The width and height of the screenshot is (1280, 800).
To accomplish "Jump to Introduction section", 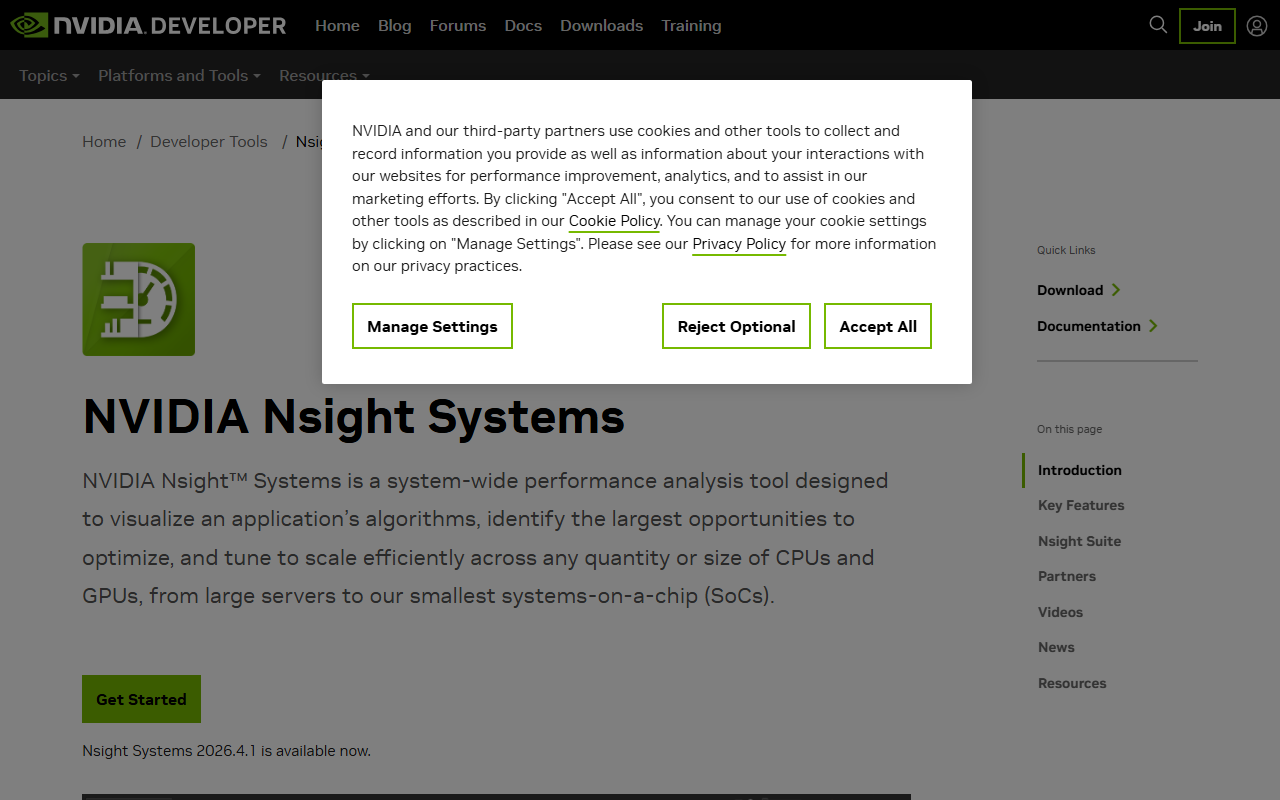I will [1080, 470].
